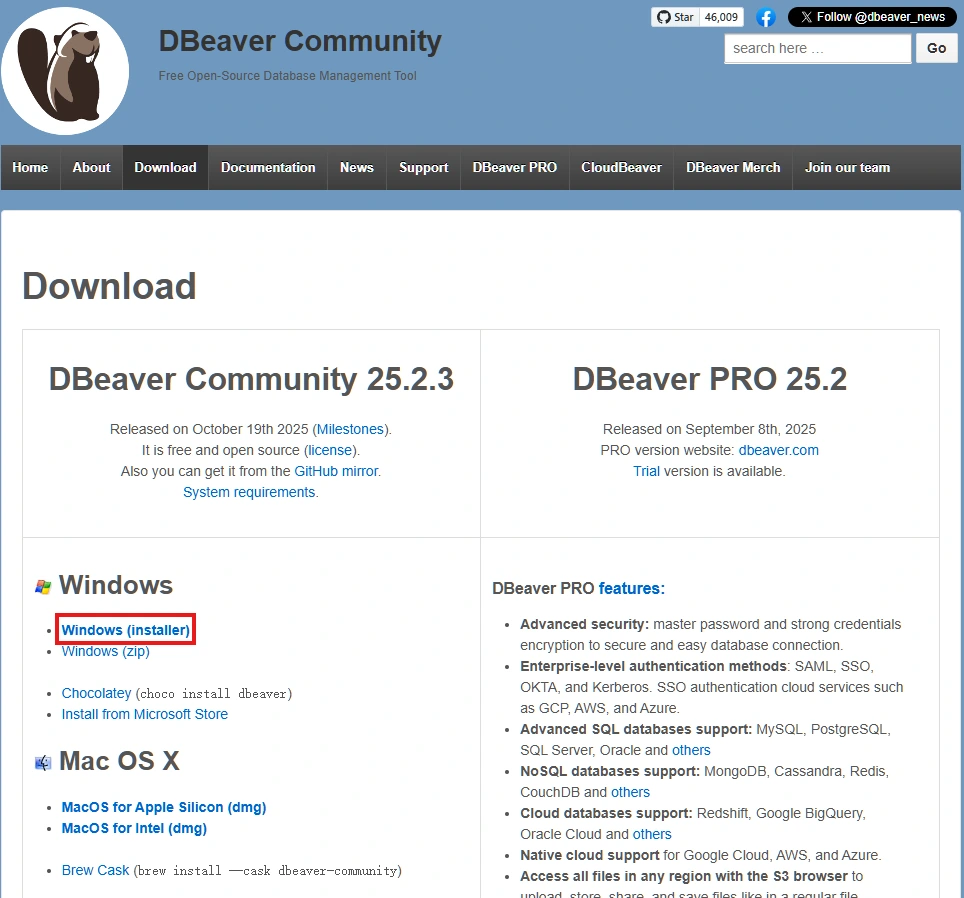
Task: Go to the DBeaver PRO menu item
Action: coord(514,168)
